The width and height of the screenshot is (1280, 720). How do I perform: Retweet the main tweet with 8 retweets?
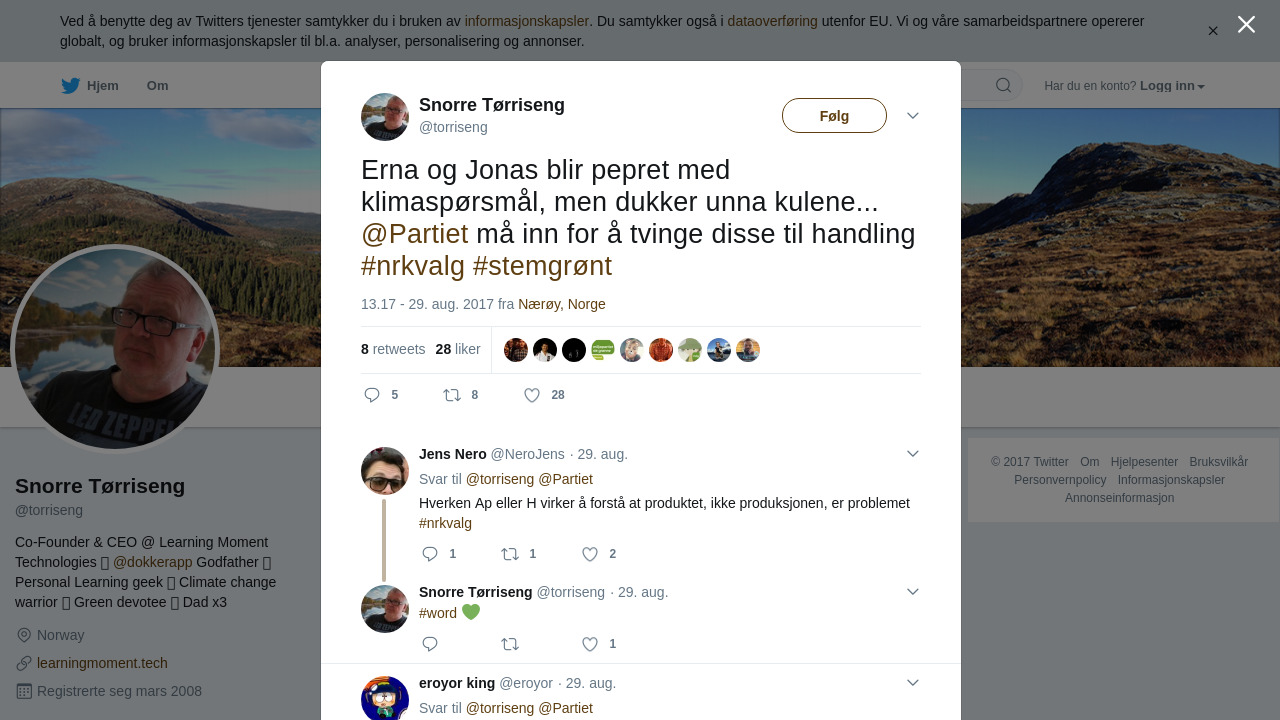pyautogui.click(x=452, y=395)
